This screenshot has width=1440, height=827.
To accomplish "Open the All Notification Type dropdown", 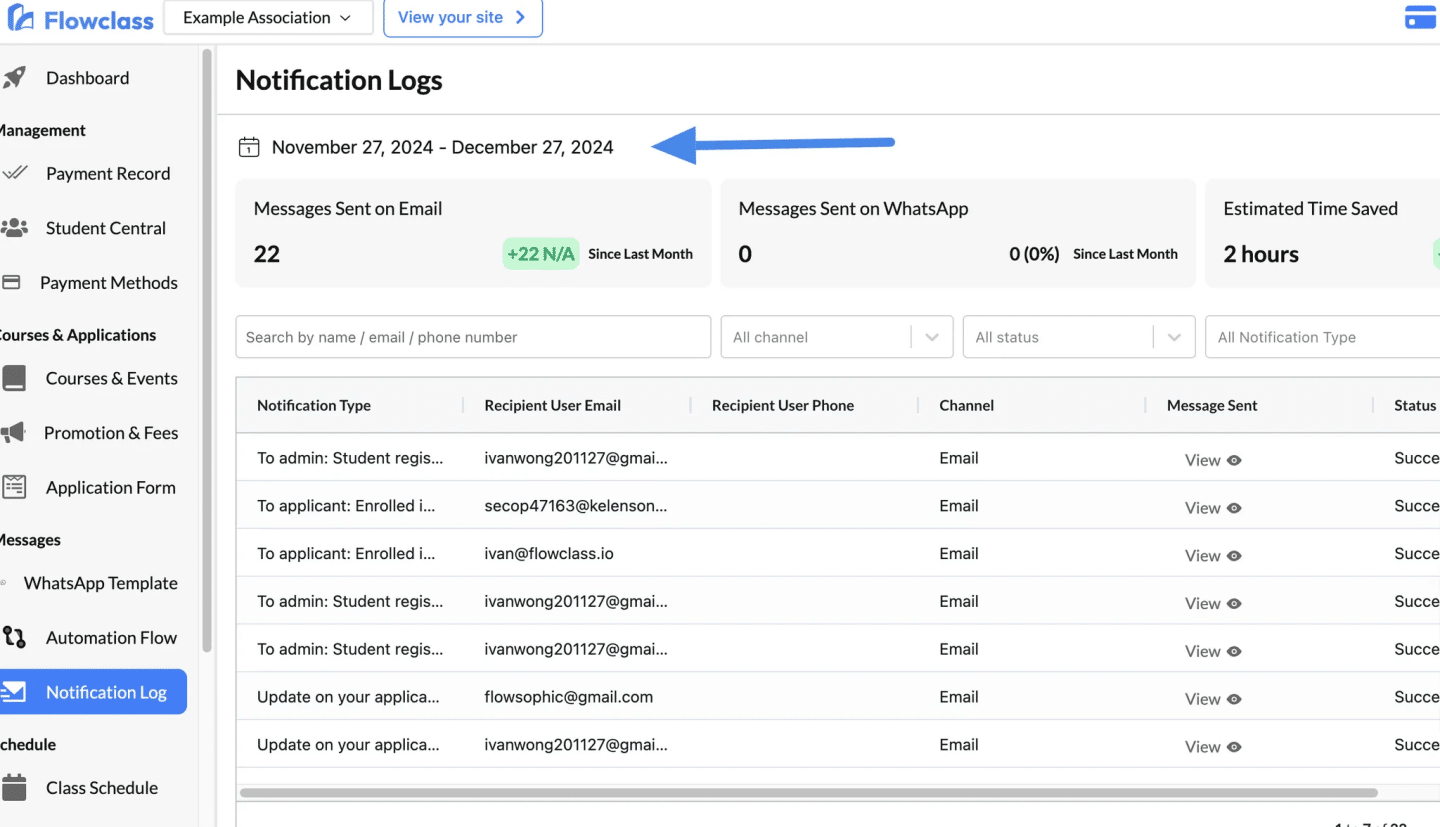I will (1323, 337).
